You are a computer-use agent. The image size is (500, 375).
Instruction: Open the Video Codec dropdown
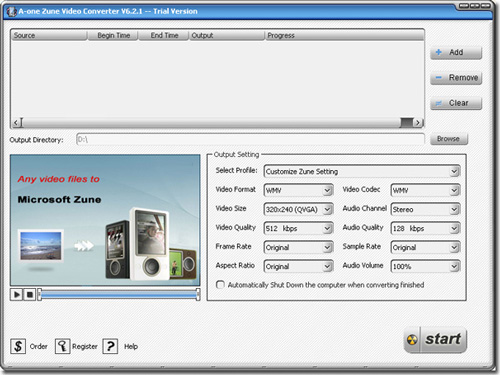[x=425, y=190]
